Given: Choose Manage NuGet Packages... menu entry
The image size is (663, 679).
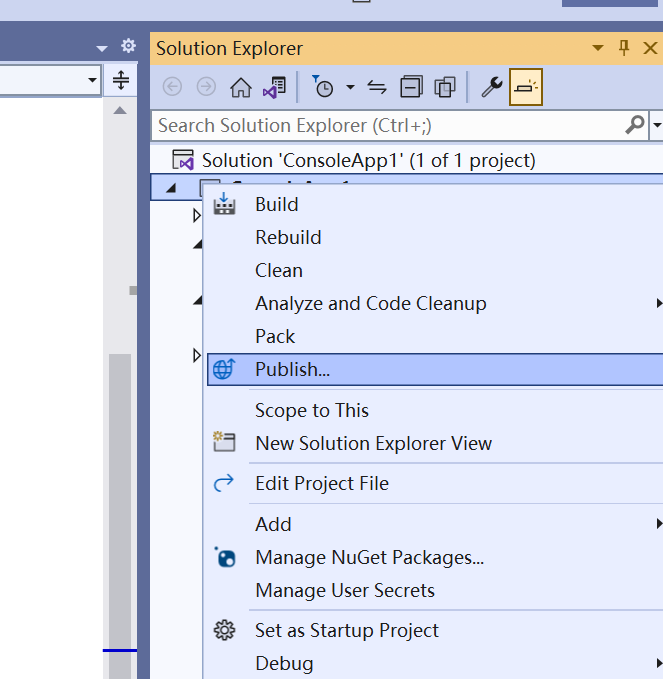Looking at the screenshot, I should (369, 557).
